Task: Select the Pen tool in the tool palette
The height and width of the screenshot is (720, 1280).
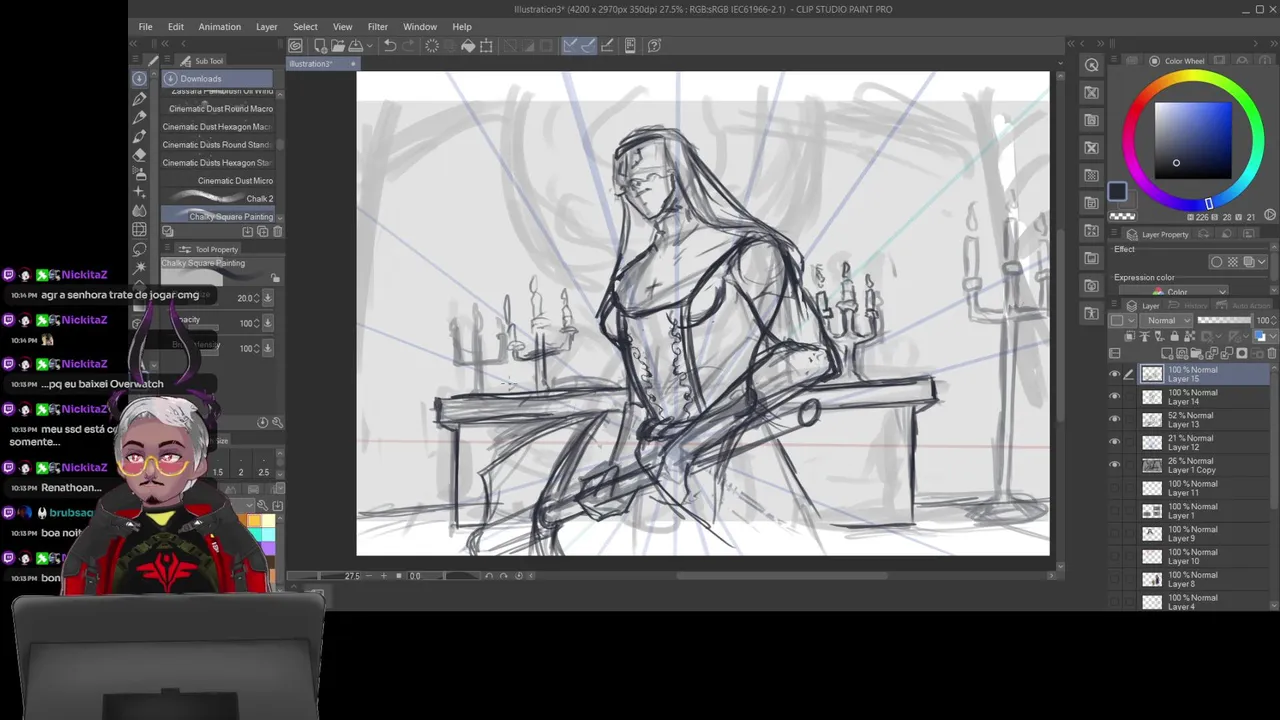Action: pyautogui.click(x=139, y=97)
